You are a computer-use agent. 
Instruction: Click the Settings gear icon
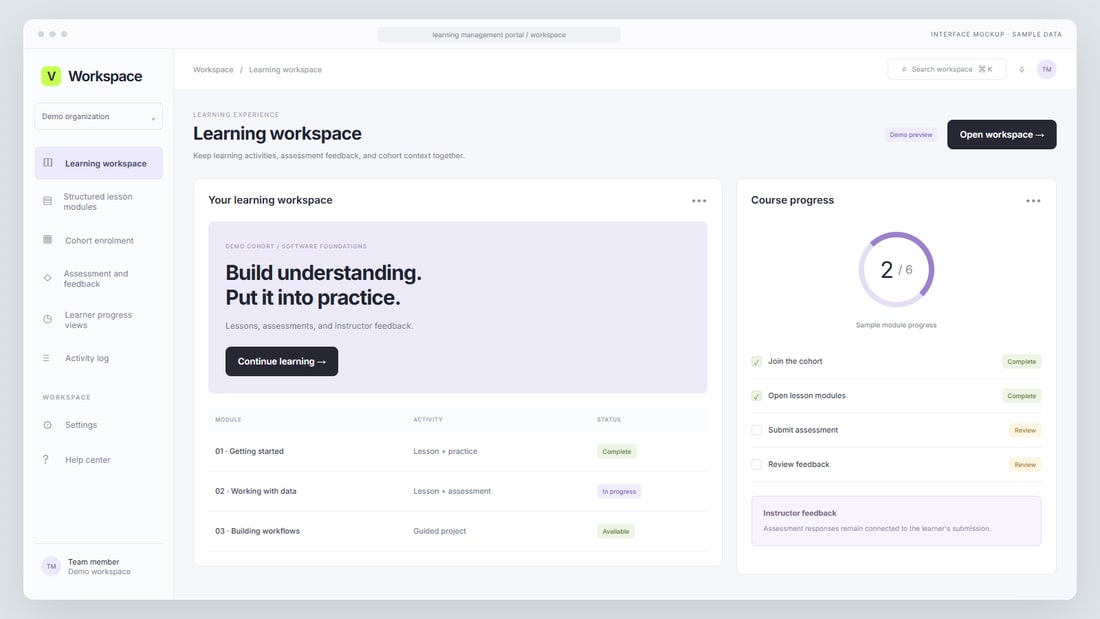48,425
